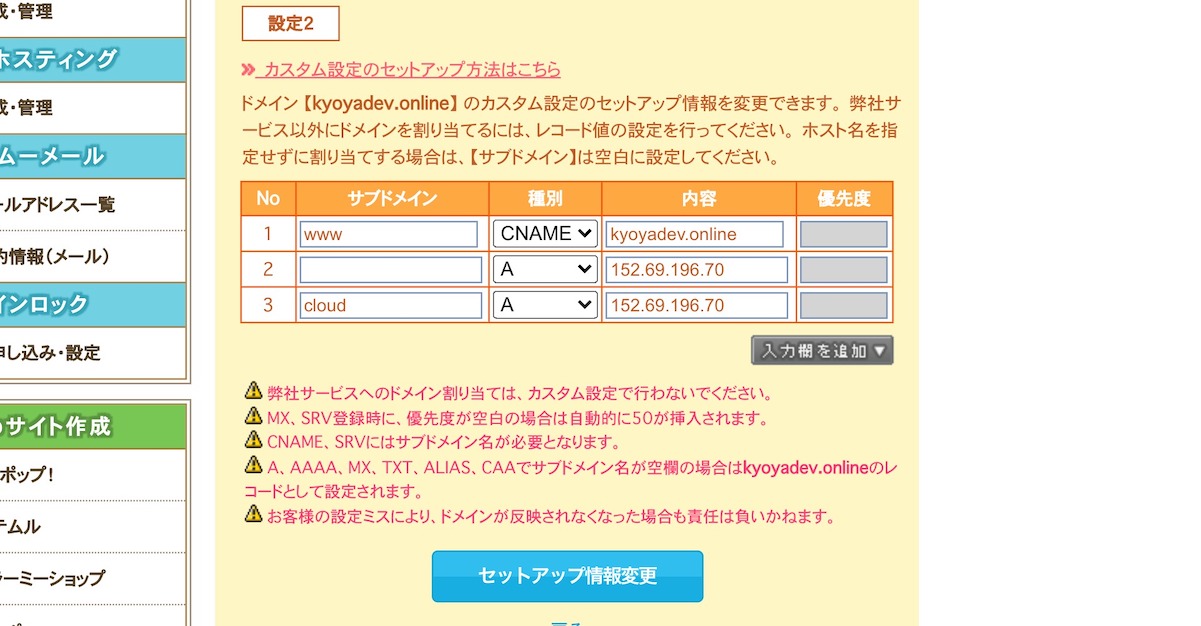The height and width of the screenshot is (626, 1201).
Task: Open the 種別 dropdown for record row 2
Action: tap(544, 269)
